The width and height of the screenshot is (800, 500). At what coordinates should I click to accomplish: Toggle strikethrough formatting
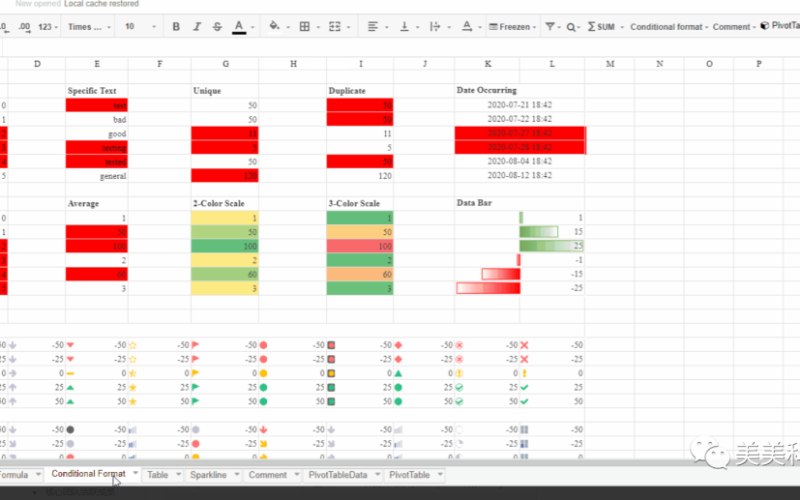tap(217, 27)
